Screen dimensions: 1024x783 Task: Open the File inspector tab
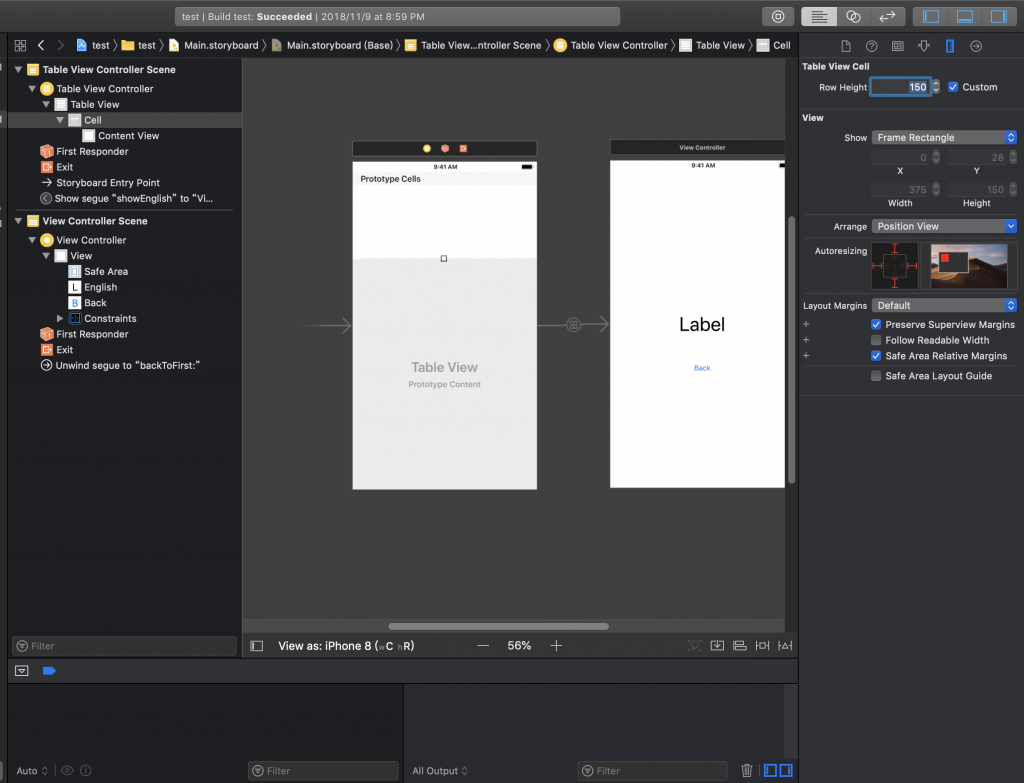coord(846,46)
